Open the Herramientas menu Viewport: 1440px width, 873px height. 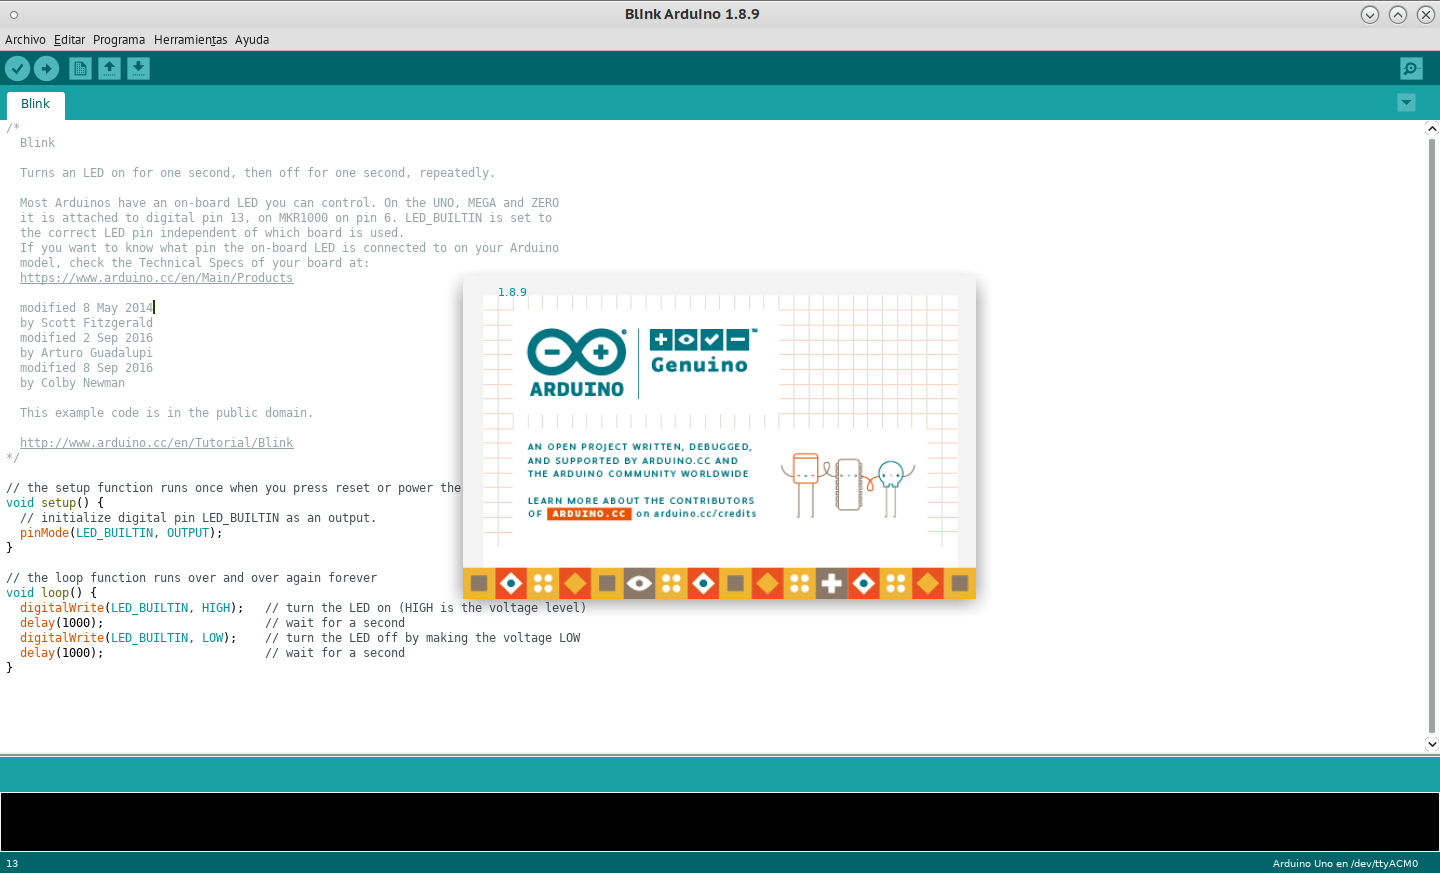click(x=190, y=39)
